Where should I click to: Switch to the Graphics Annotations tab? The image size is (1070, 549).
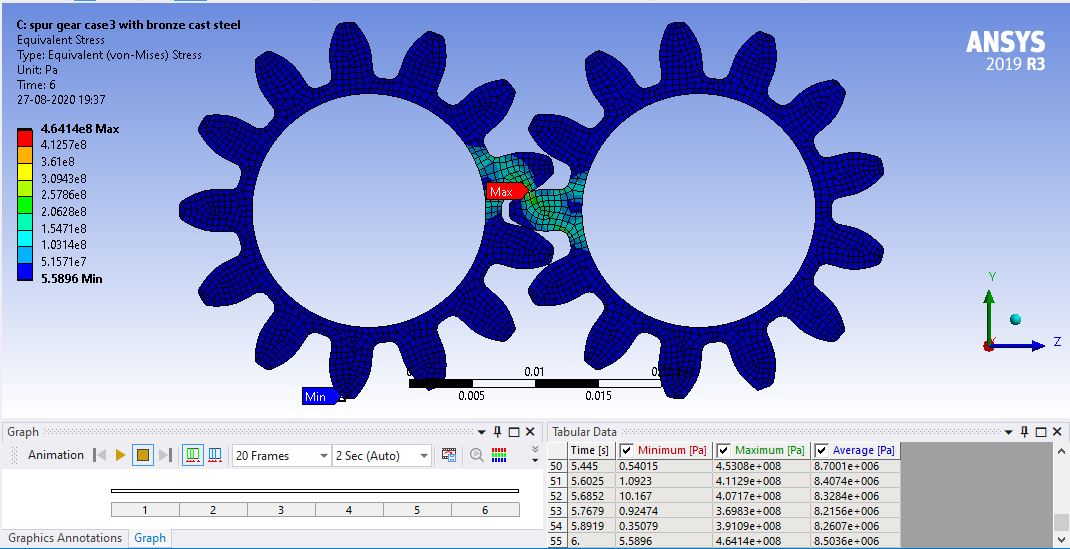(x=65, y=538)
